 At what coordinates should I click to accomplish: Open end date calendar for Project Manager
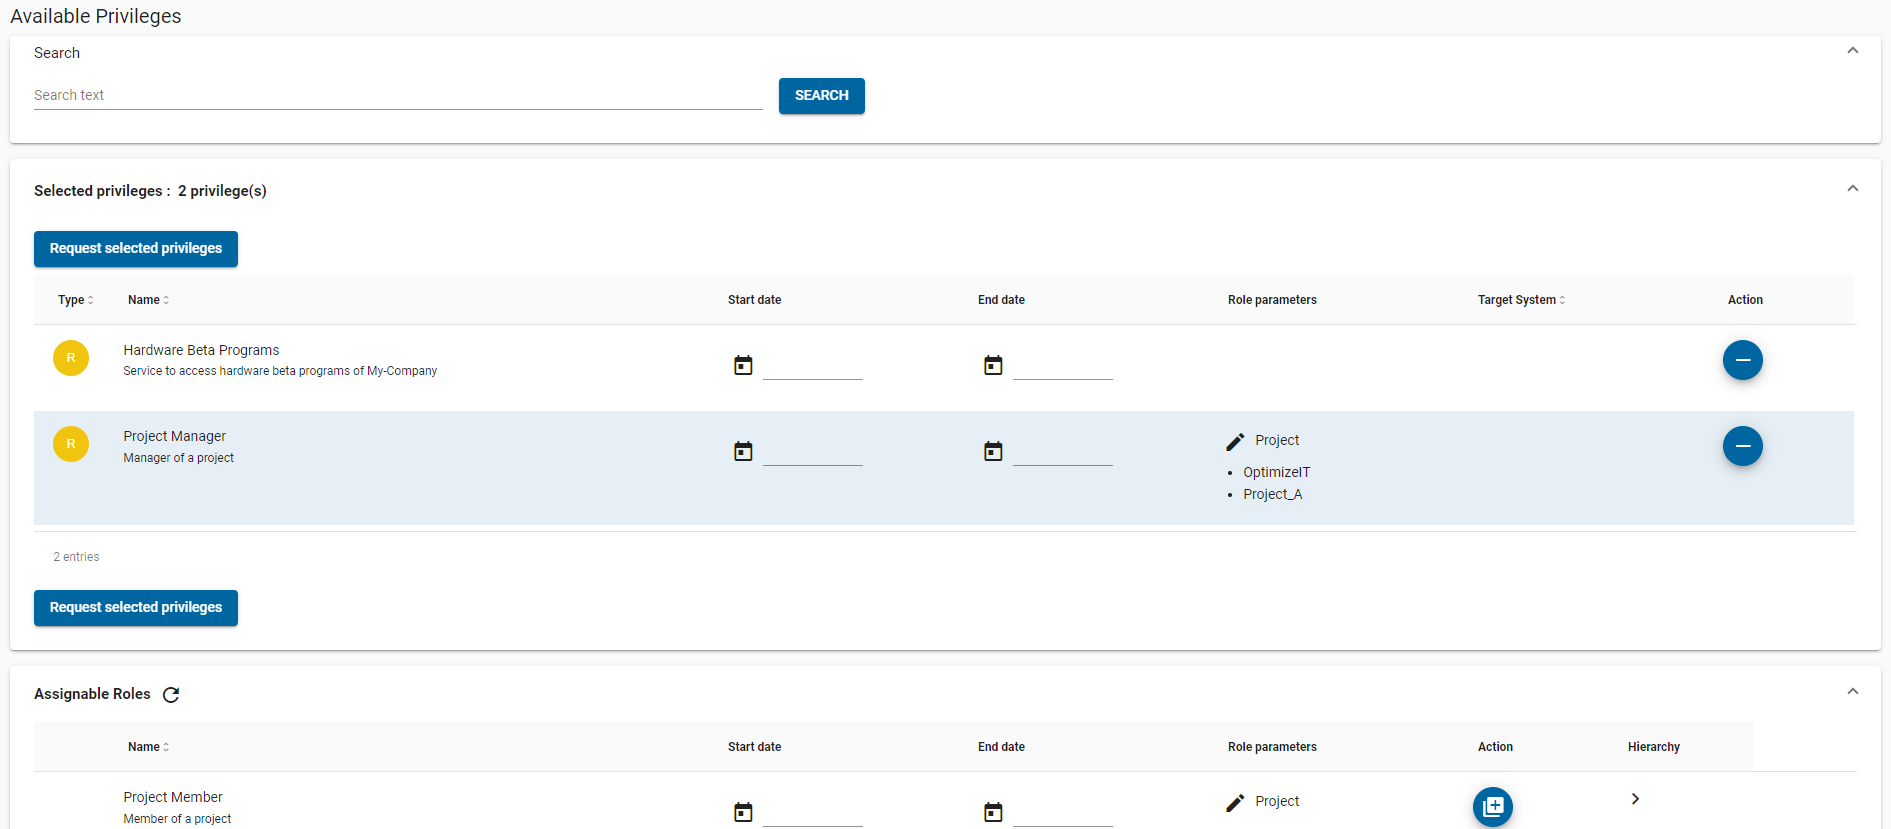click(993, 451)
